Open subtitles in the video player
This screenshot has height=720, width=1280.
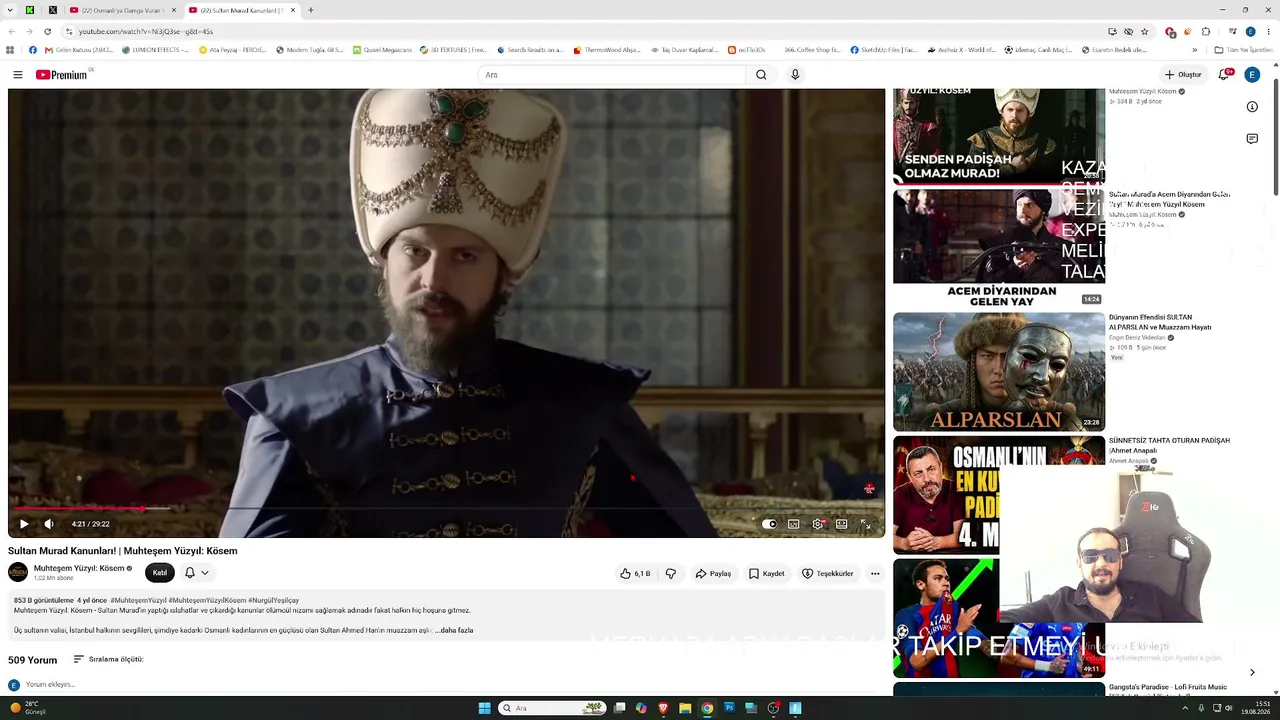(x=794, y=524)
